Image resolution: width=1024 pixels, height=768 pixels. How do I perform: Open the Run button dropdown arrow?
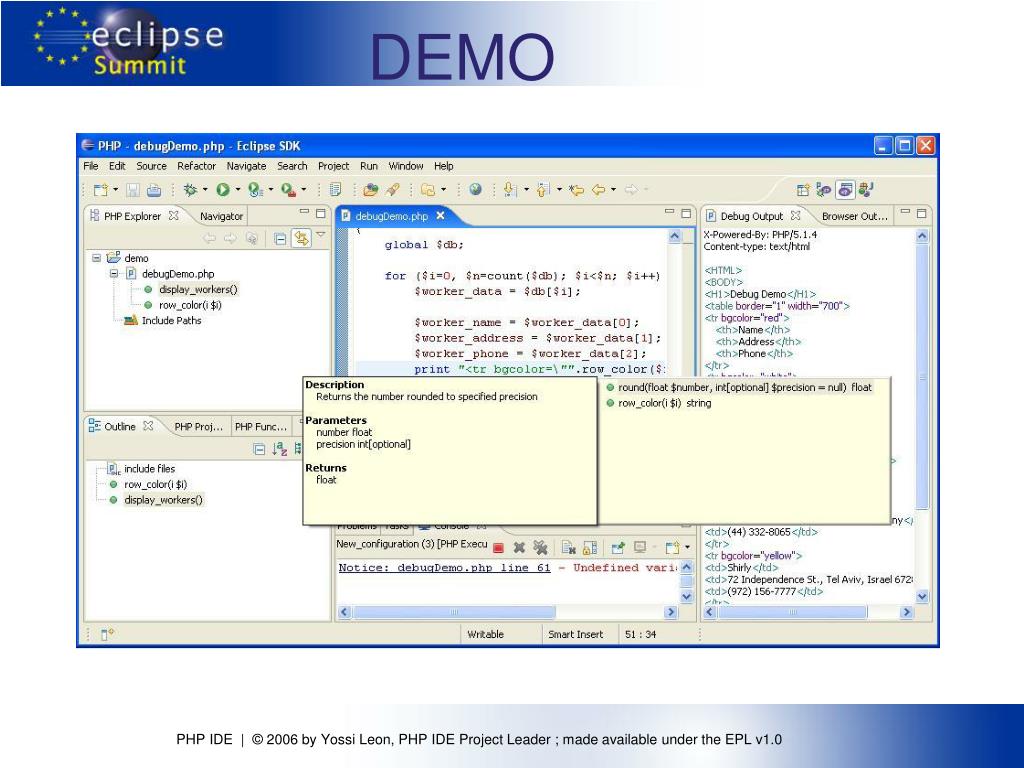click(238, 189)
